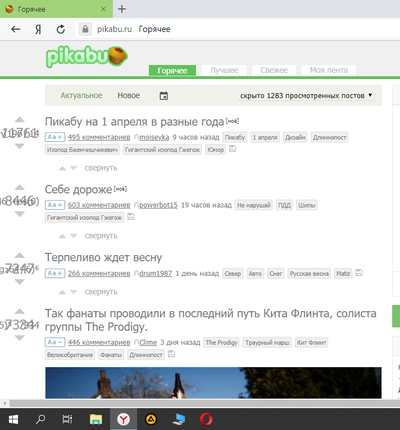This screenshot has width=400, height=430.
Task: Collapse the 'Терпеливо ждет весну' post via свернуть
Action: point(101,292)
